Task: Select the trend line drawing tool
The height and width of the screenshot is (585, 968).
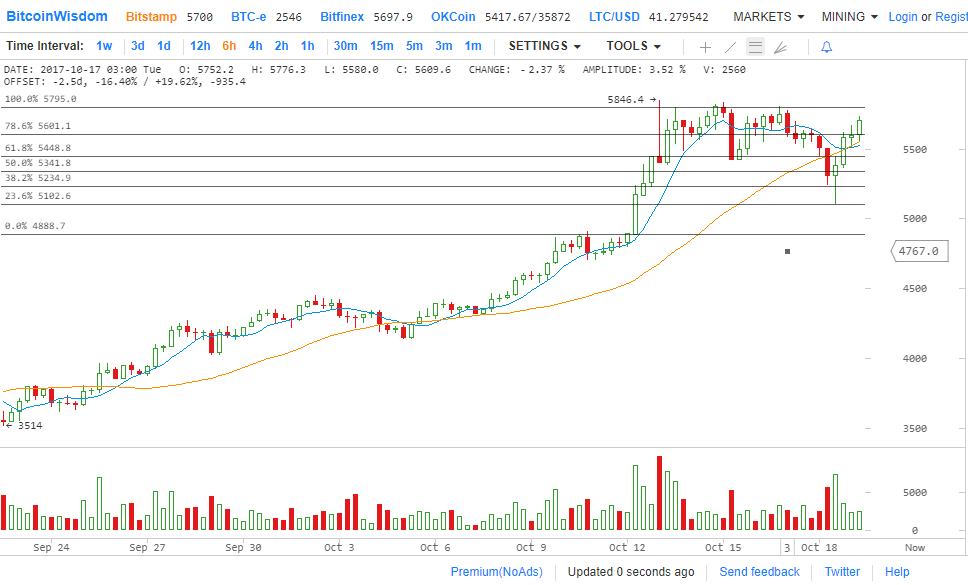Action: [730, 47]
